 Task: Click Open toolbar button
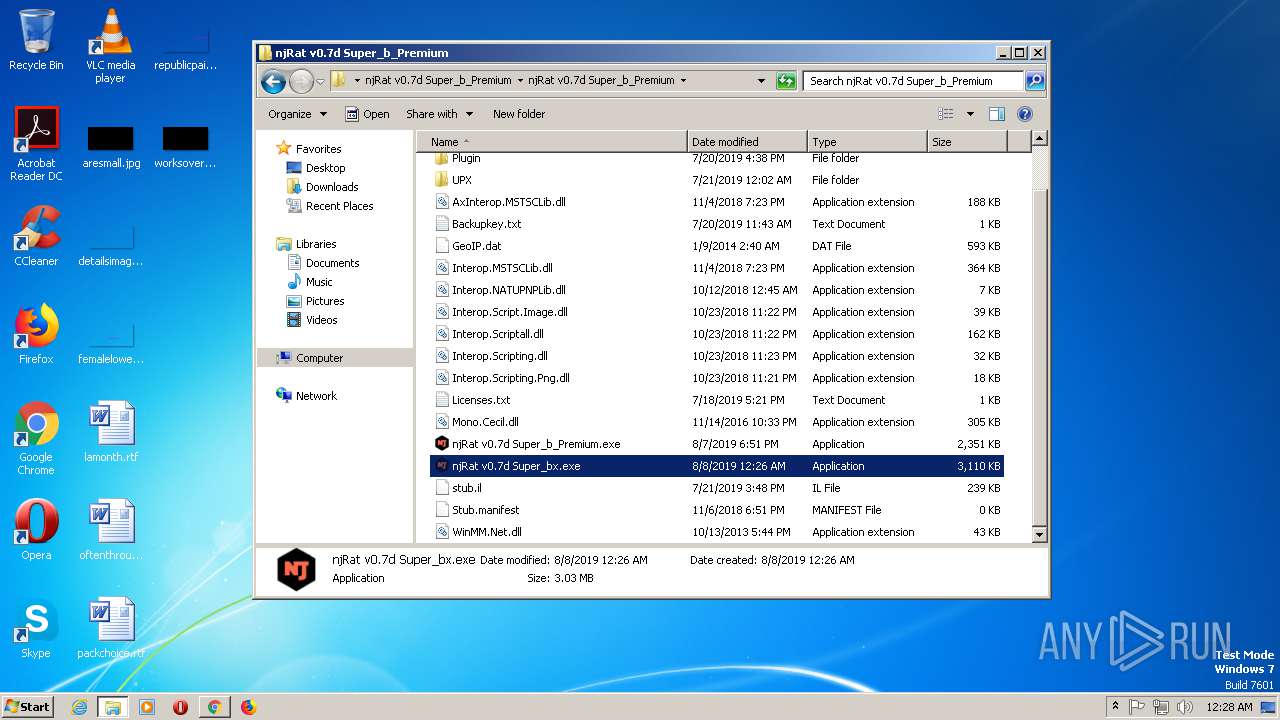click(x=367, y=114)
